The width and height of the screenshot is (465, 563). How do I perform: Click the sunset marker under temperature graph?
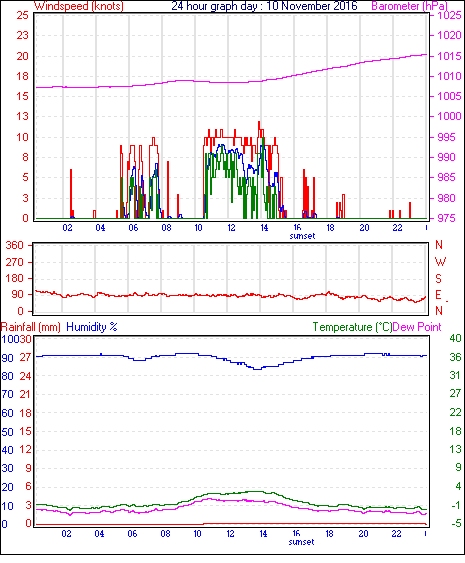301,541
